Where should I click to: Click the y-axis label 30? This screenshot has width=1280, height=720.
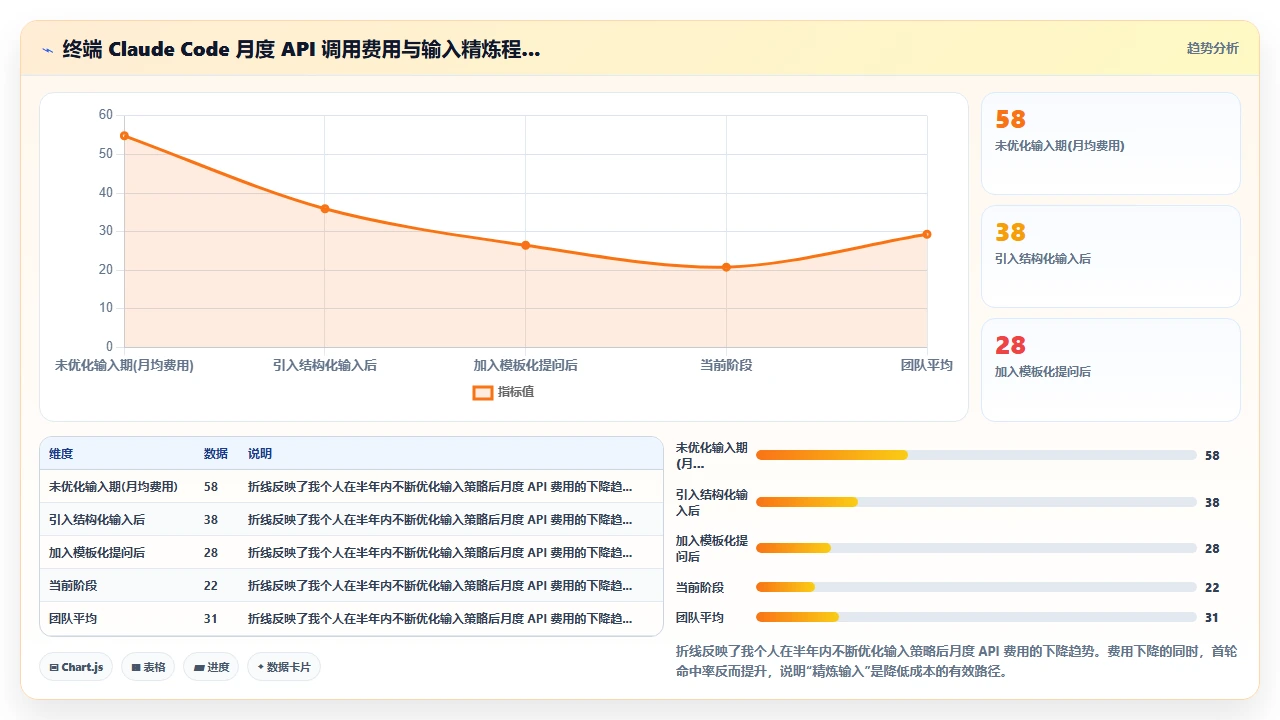coord(106,231)
